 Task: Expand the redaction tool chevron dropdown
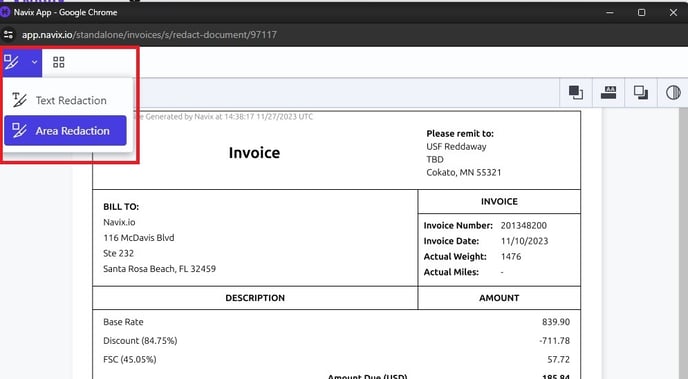tap(34, 62)
